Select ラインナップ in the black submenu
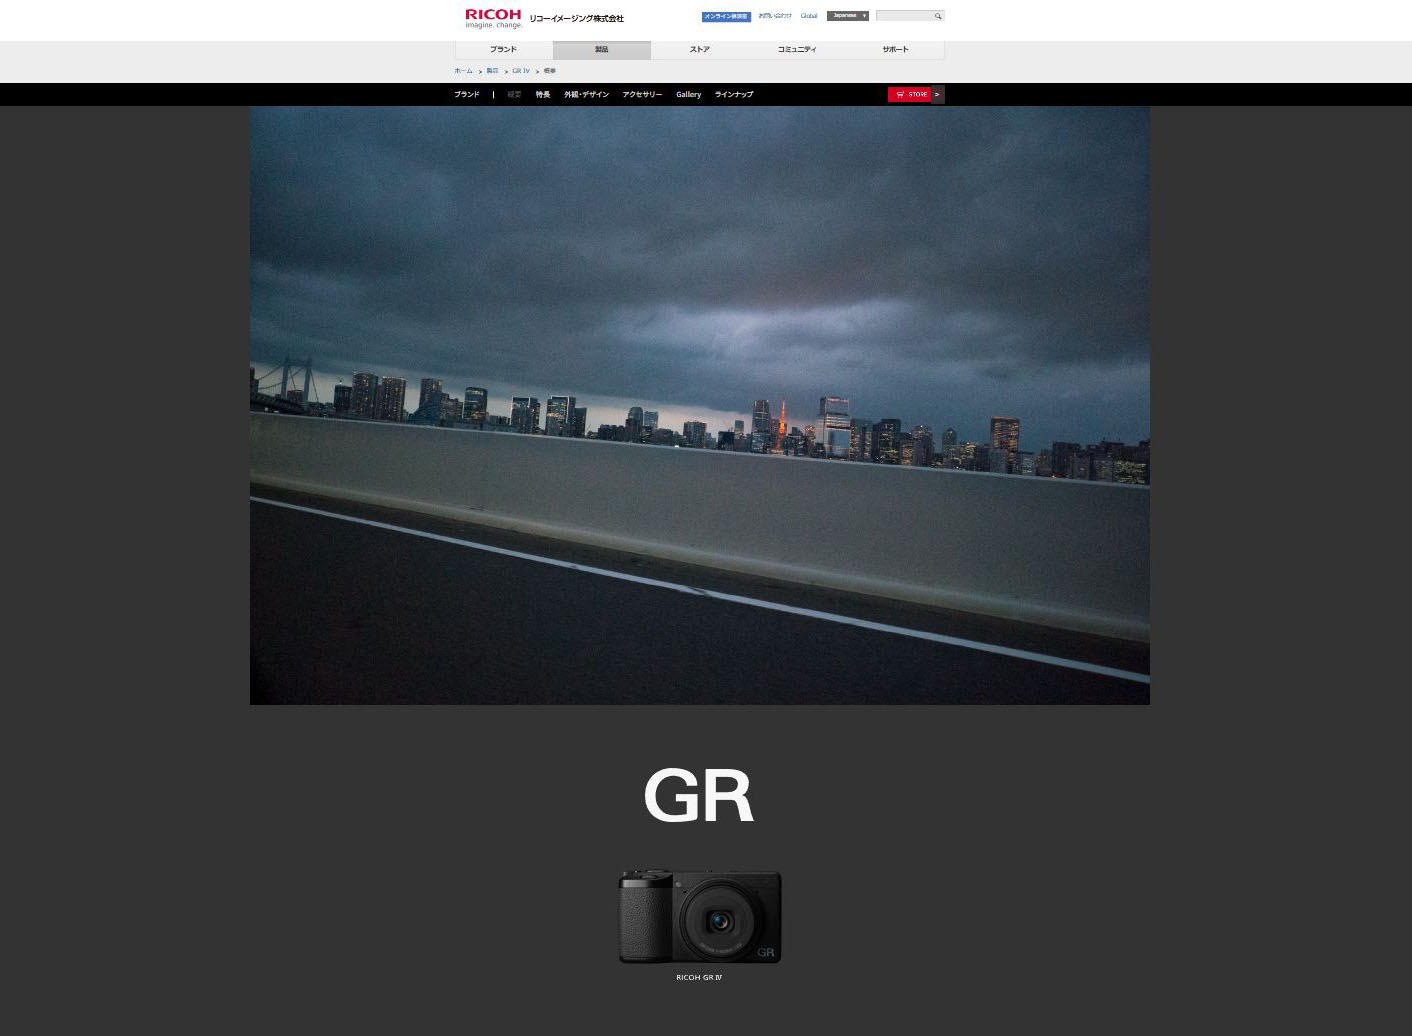The image size is (1412, 1036). click(734, 94)
